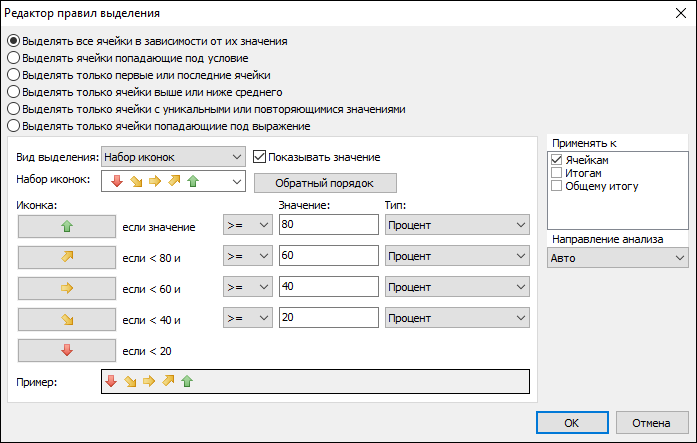This screenshot has height=443, width=697.
Task: Confirm with the OK button
Action: (x=572, y=423)
